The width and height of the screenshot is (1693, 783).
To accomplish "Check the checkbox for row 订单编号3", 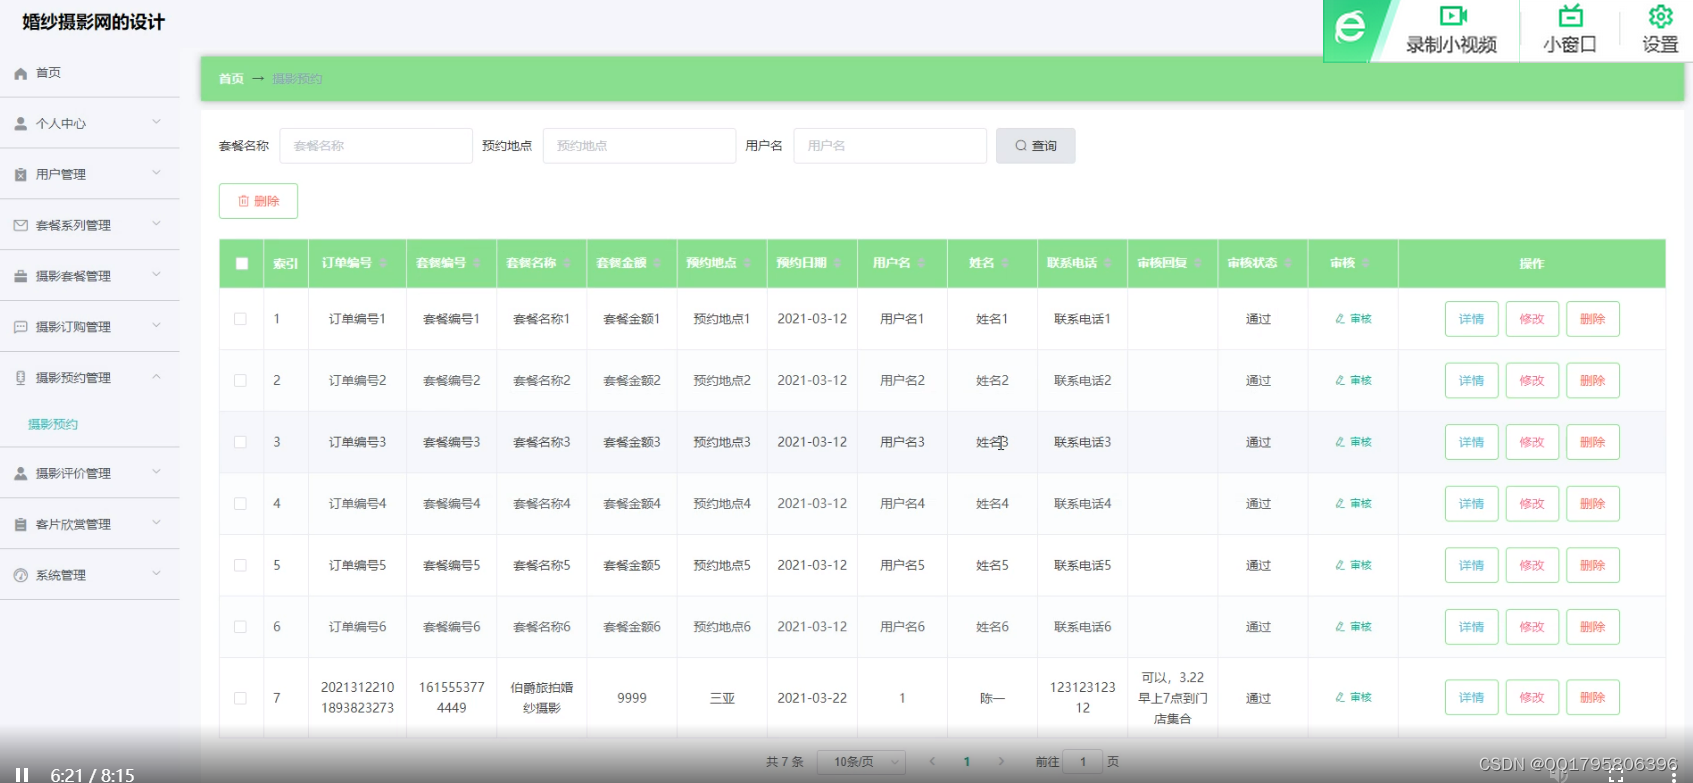I will pyautogui.click(x=240, y=442).
